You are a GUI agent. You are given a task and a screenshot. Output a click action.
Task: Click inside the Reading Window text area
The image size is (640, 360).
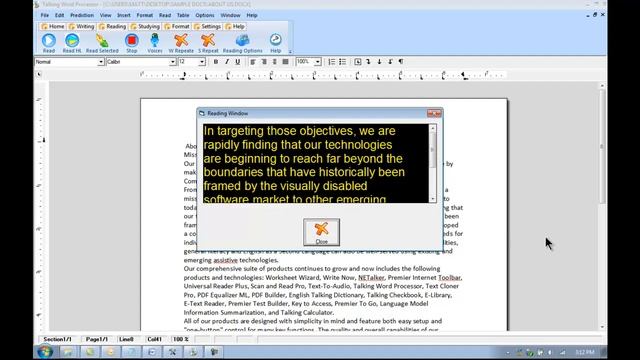[x=316, y=163]
